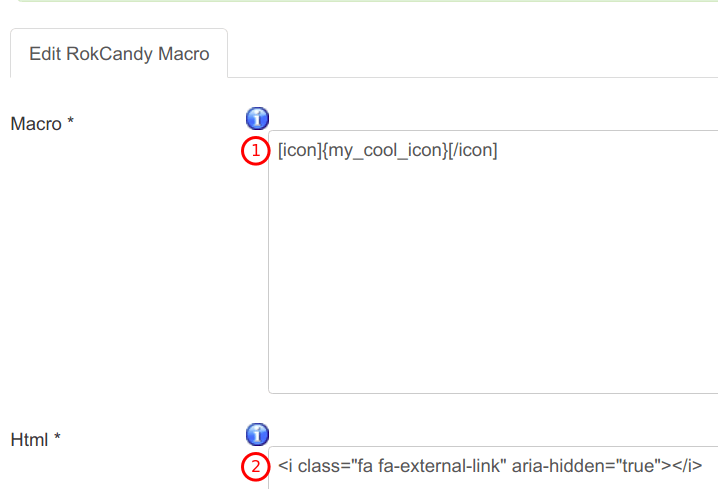Click the Html field label
Image resolution: width=718 pixels, height=489 pixels.
click(29, 440)
